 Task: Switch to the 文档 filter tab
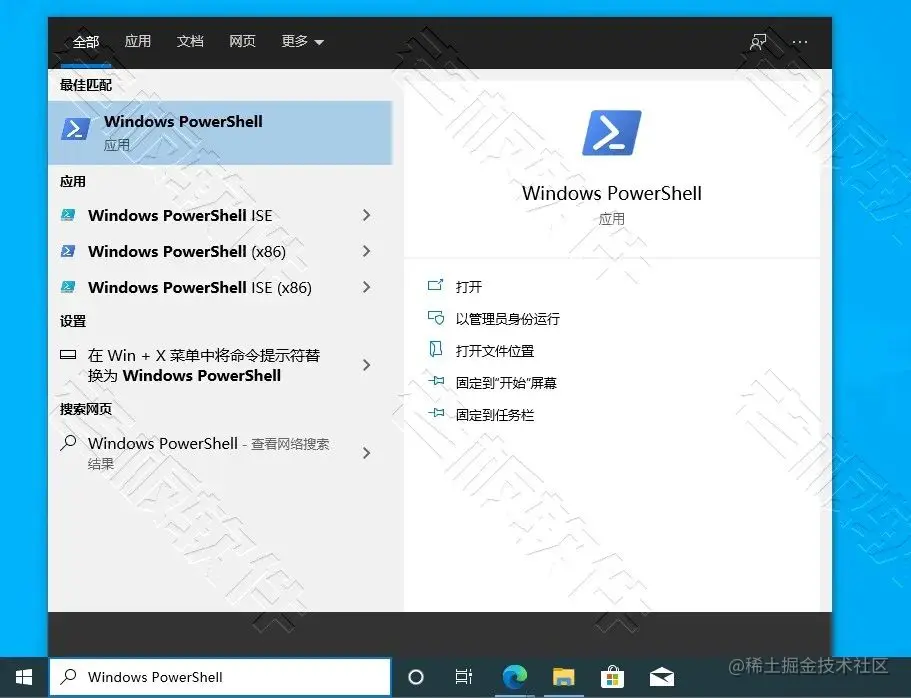tap(190, 41)
